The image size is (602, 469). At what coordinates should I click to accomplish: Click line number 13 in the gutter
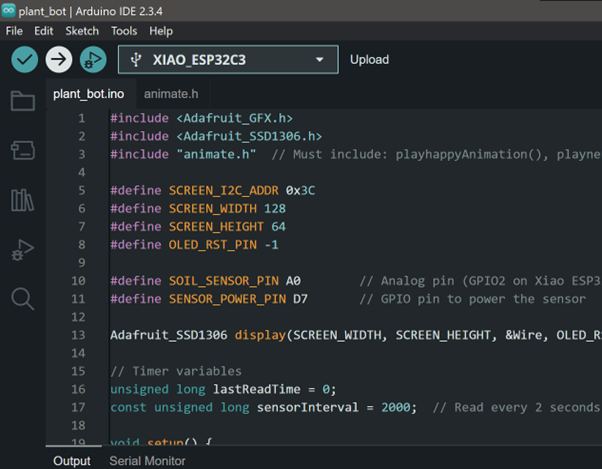coord(78,335)
